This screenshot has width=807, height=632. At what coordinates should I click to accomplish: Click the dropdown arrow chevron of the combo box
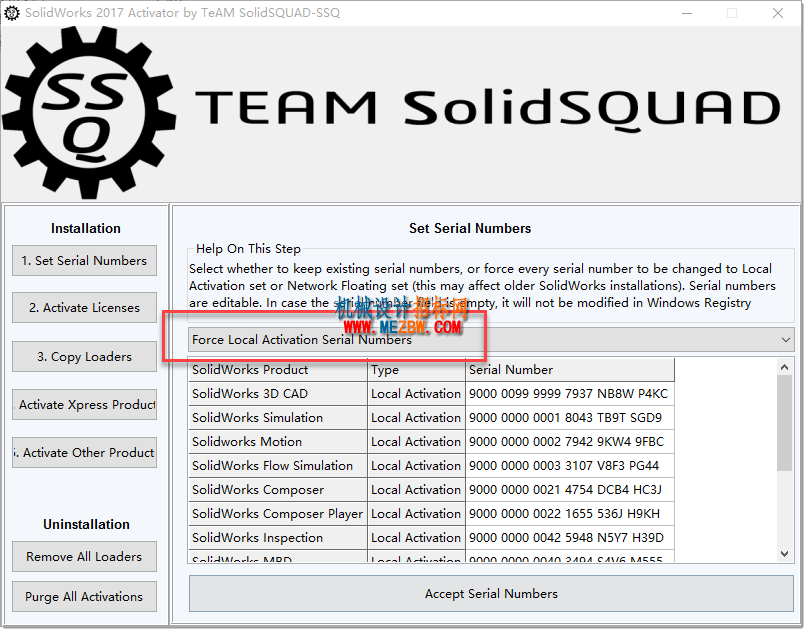[785, 340]
